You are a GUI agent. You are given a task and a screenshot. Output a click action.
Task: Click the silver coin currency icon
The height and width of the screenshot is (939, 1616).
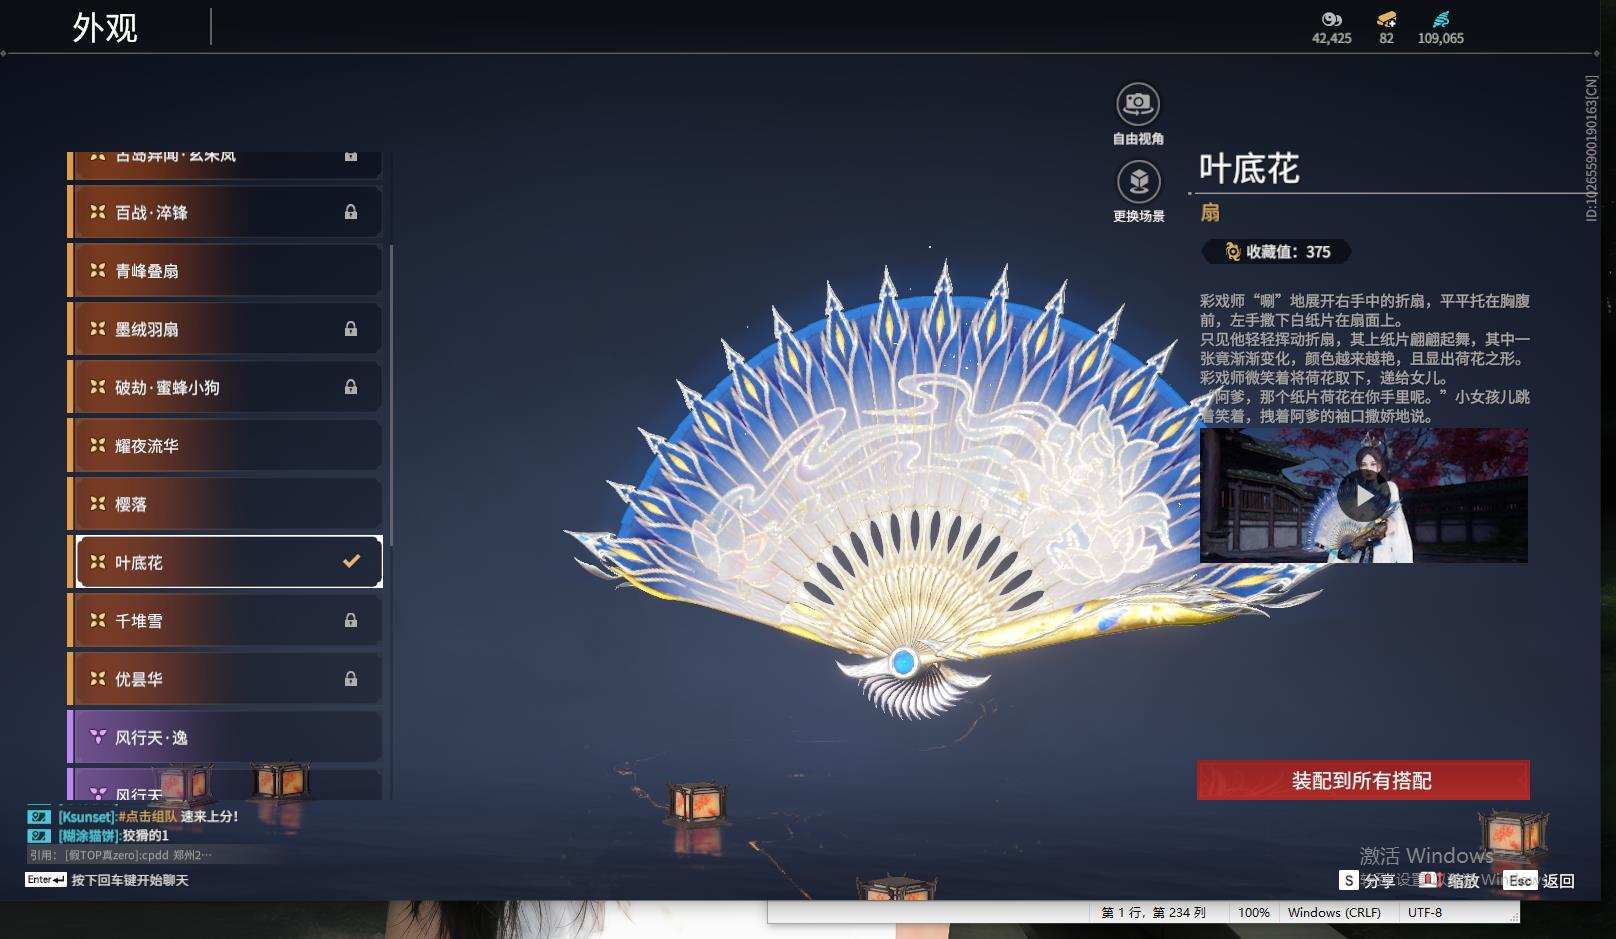click(x=1331, y=19)
